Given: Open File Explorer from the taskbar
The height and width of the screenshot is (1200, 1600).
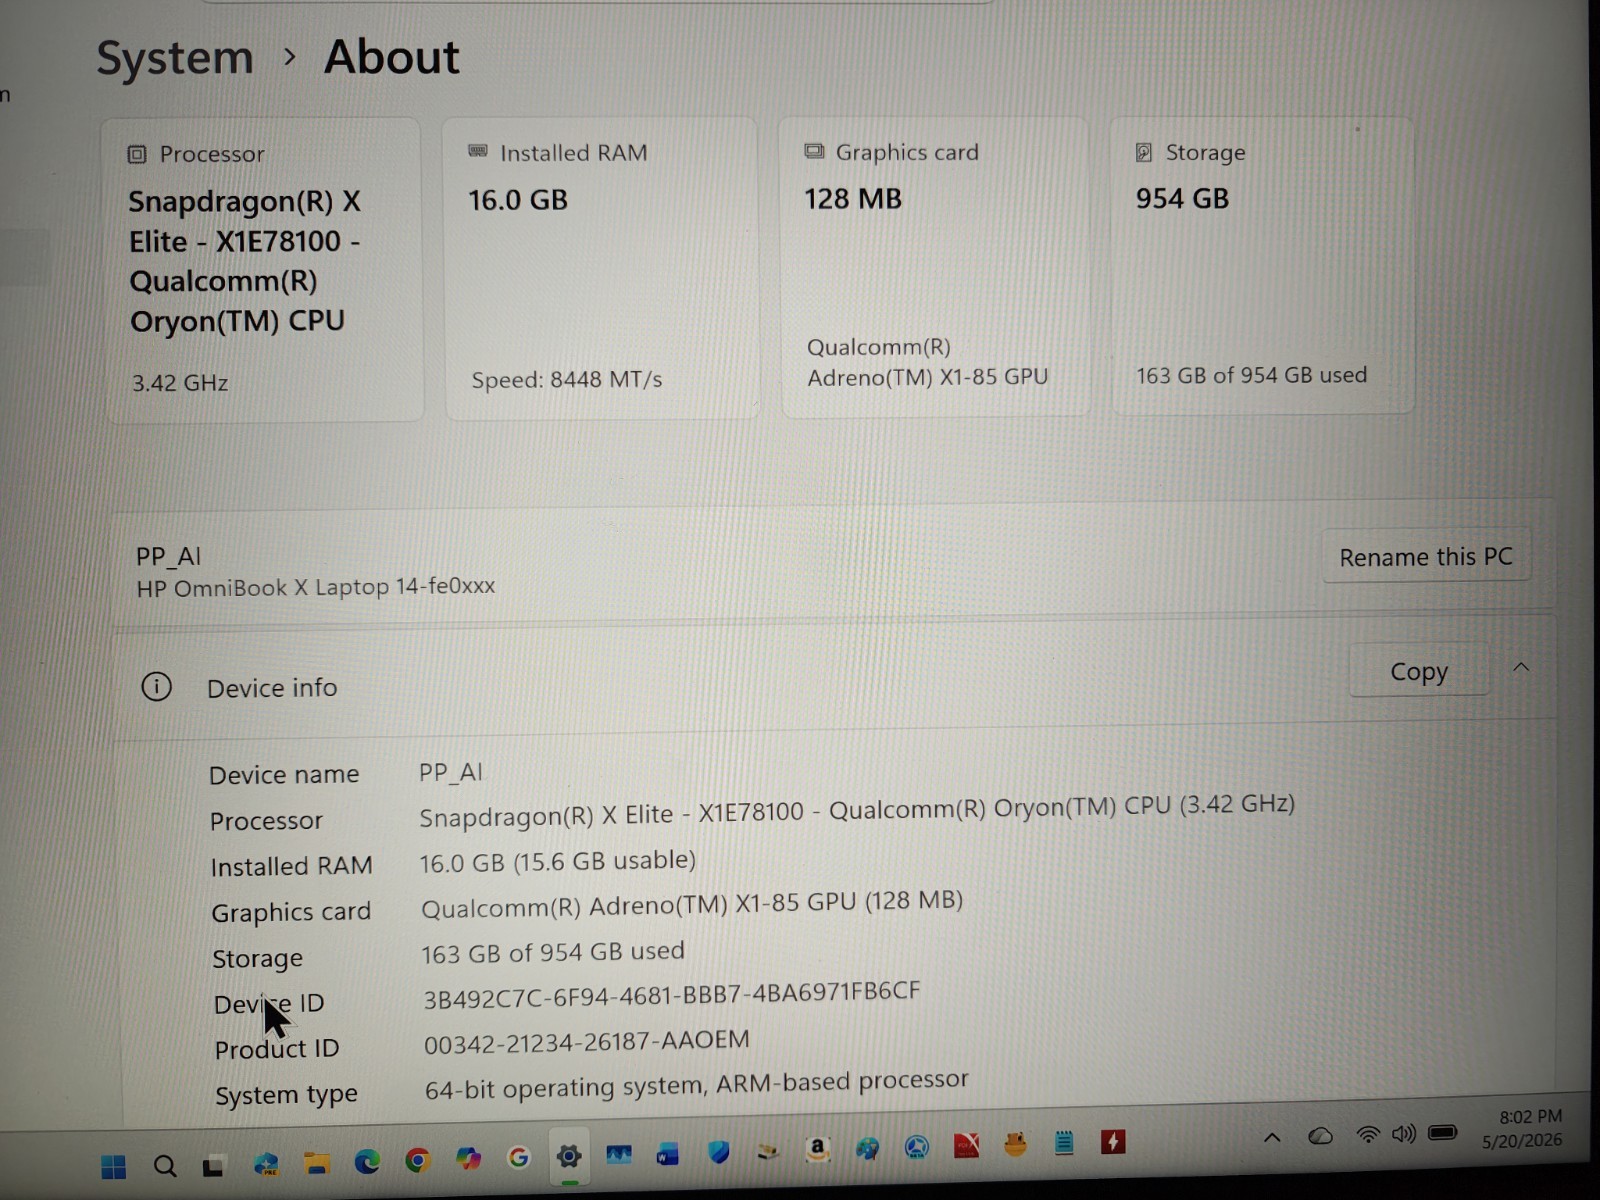Looking at the screenshot, I should click(x=317, y=1163).
